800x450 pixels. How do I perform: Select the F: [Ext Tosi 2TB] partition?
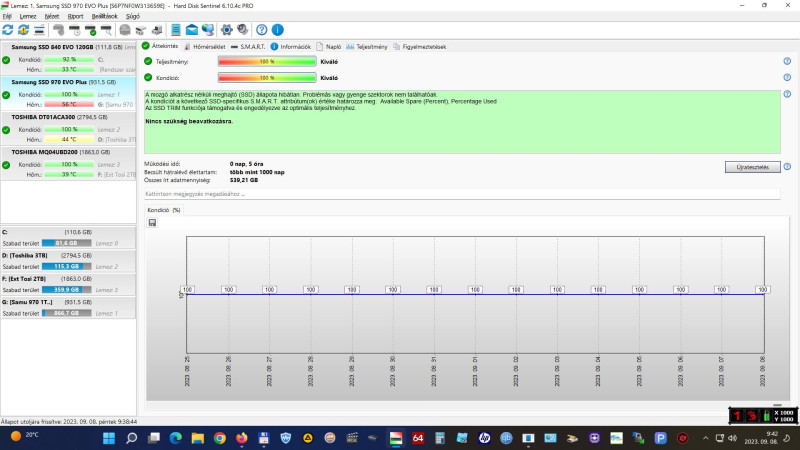[x=68, y=284]
